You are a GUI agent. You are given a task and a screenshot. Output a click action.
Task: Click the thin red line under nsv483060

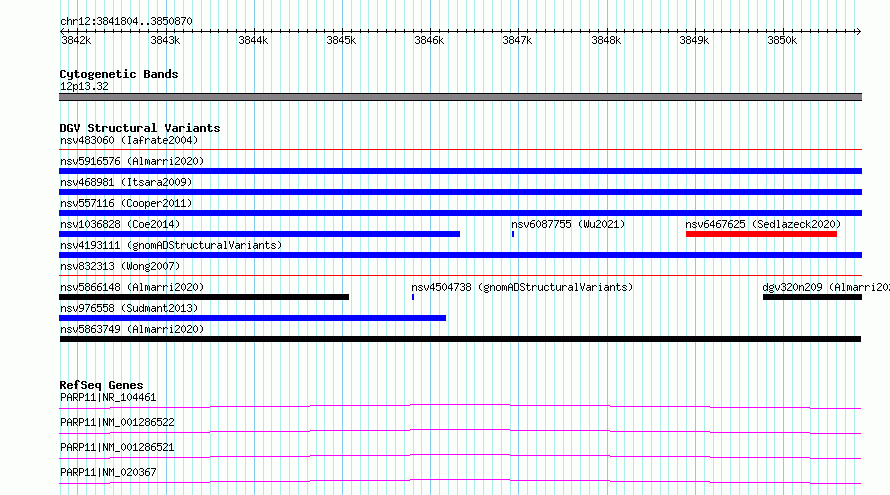tap(460, 150)
